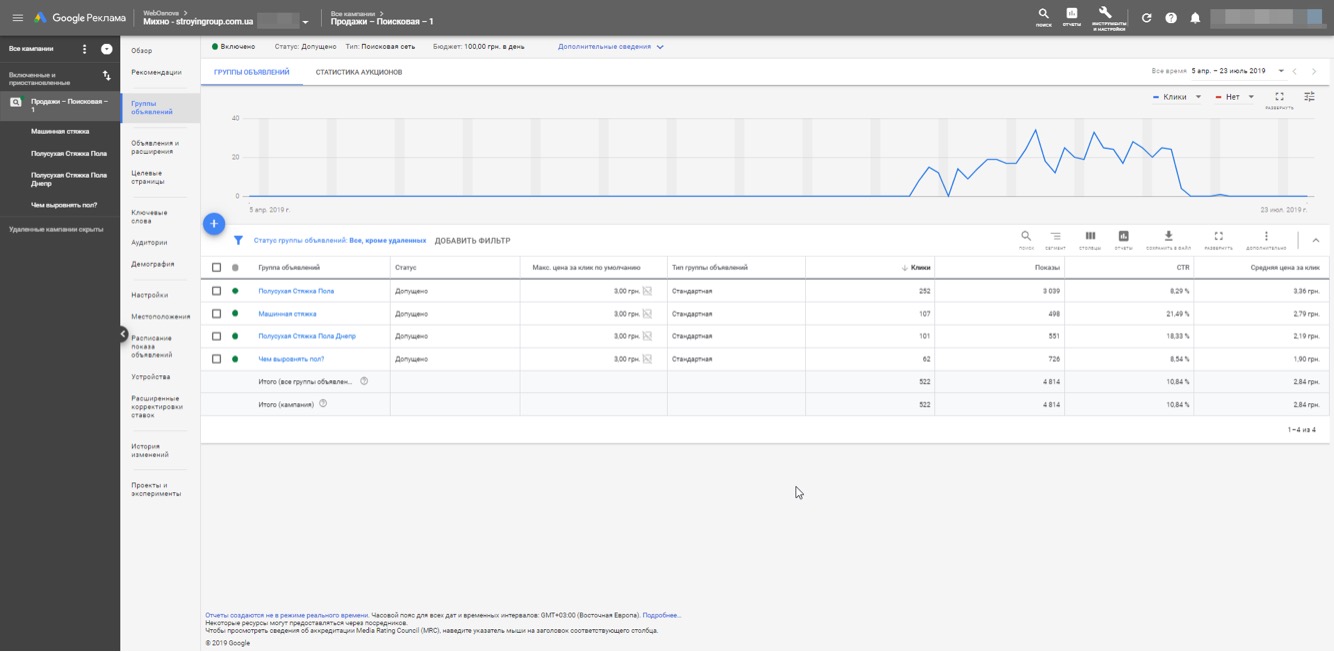This screenshot has width=1334, height=652.
Task: Switch to the Статистика аукционов tab
Action: [x=359, y=72]
